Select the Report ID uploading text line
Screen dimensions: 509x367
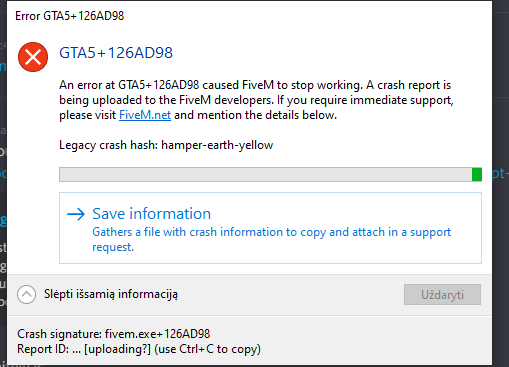139,349
